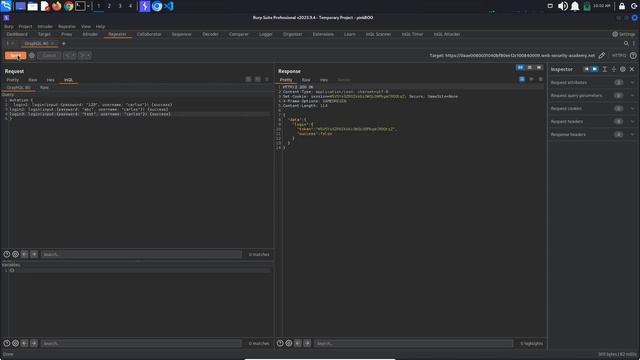Switch to the Decoder tab

tap(210, 34)
